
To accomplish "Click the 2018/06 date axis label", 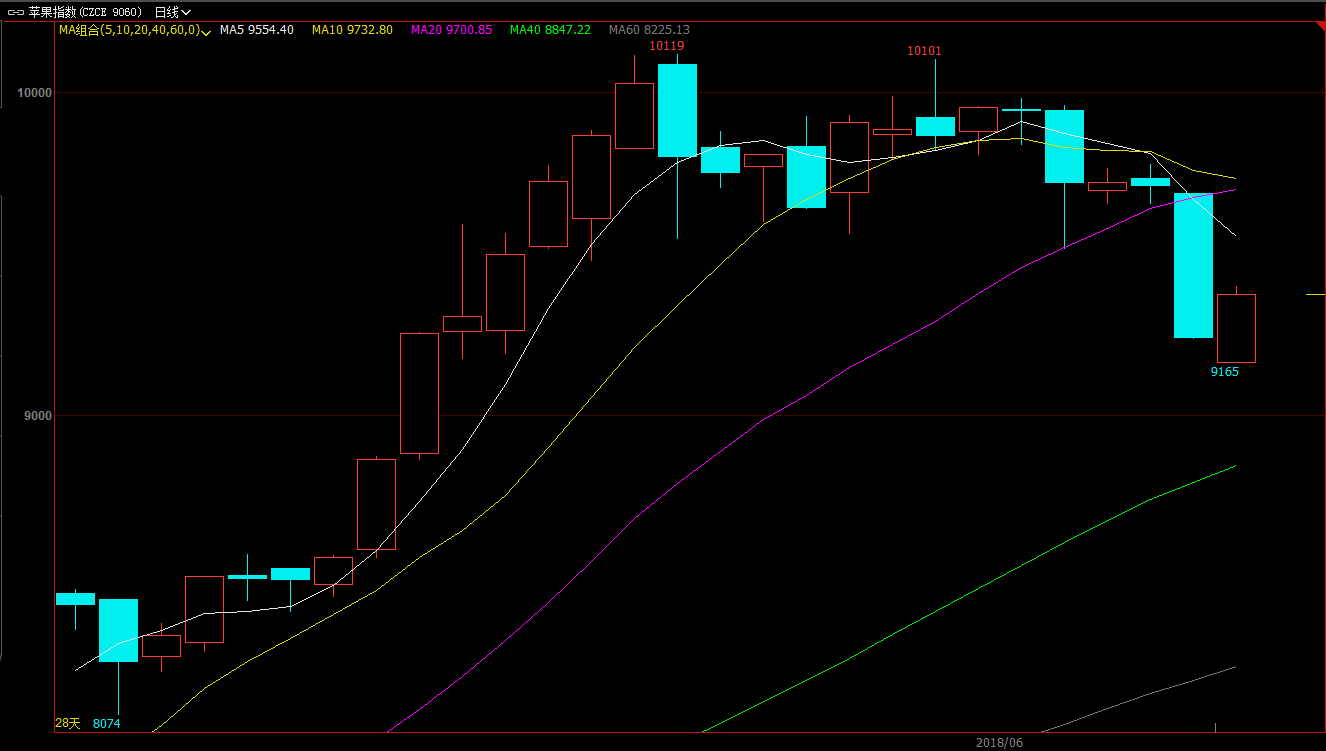I will (x=1000, y=743).
